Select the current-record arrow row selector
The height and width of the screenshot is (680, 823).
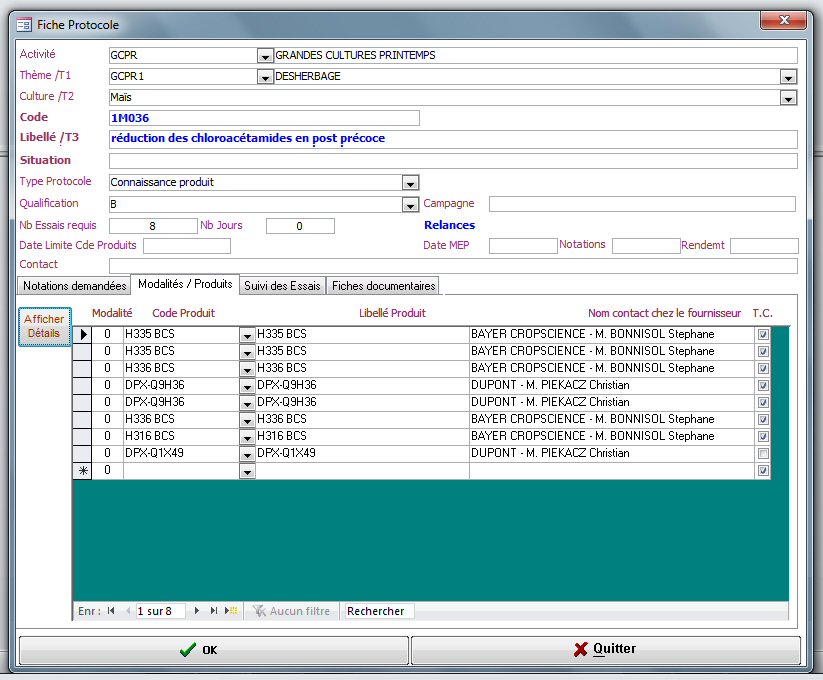pos(82,334)
